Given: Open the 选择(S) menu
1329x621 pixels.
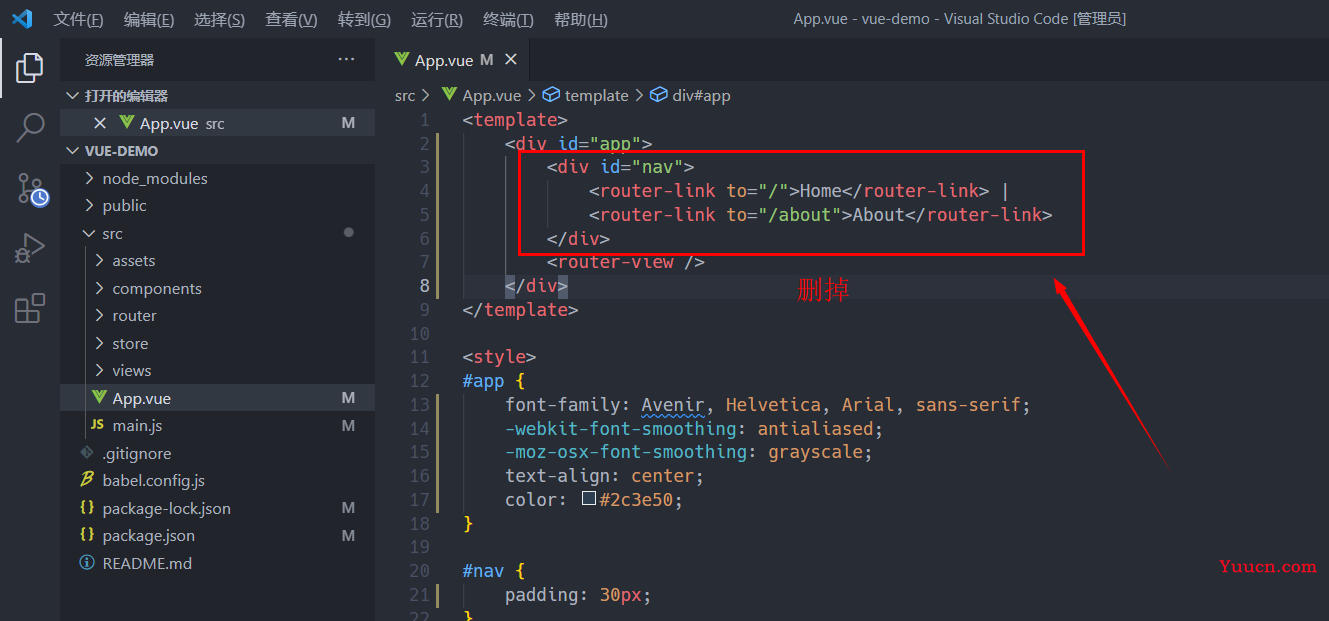Looking at the screenshot, I should pyautogui.click(x=219, y=19).
